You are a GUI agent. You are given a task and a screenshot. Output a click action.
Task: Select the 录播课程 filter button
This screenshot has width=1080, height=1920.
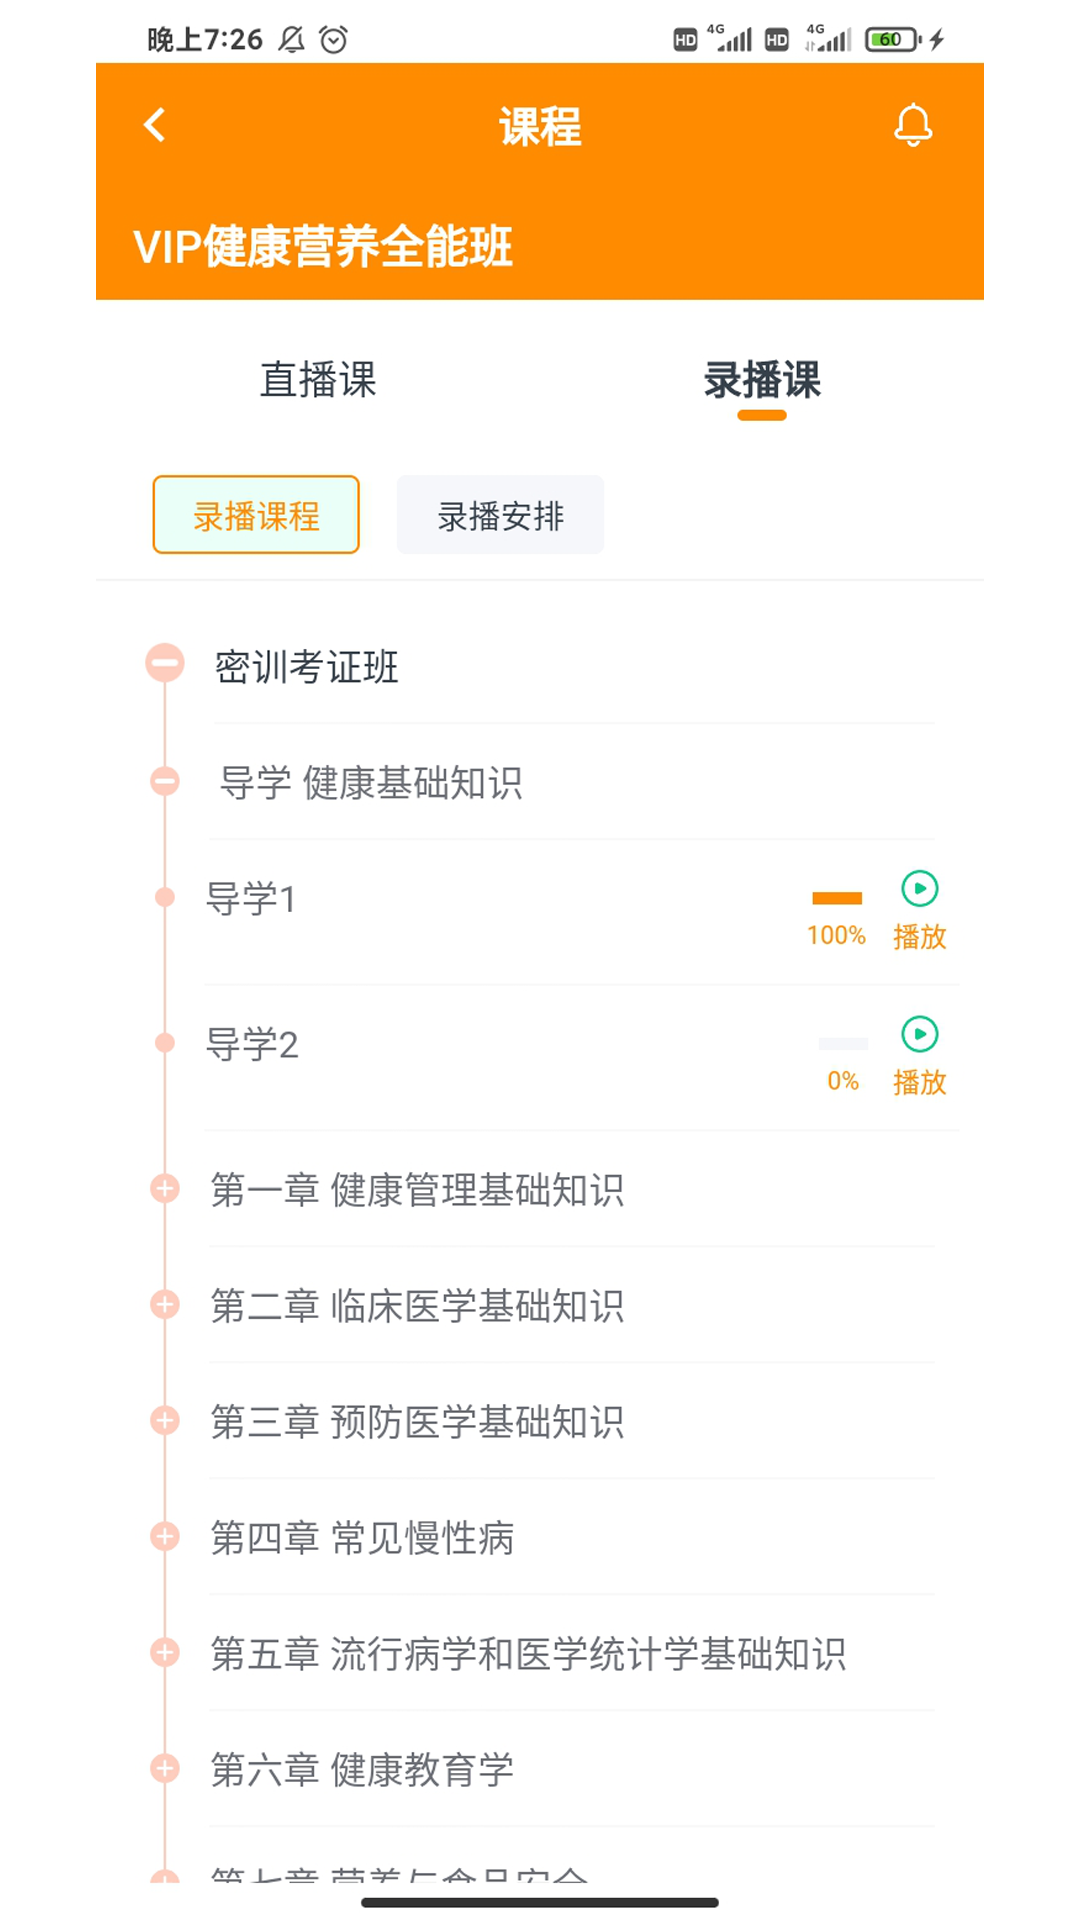tap(256, 515)
